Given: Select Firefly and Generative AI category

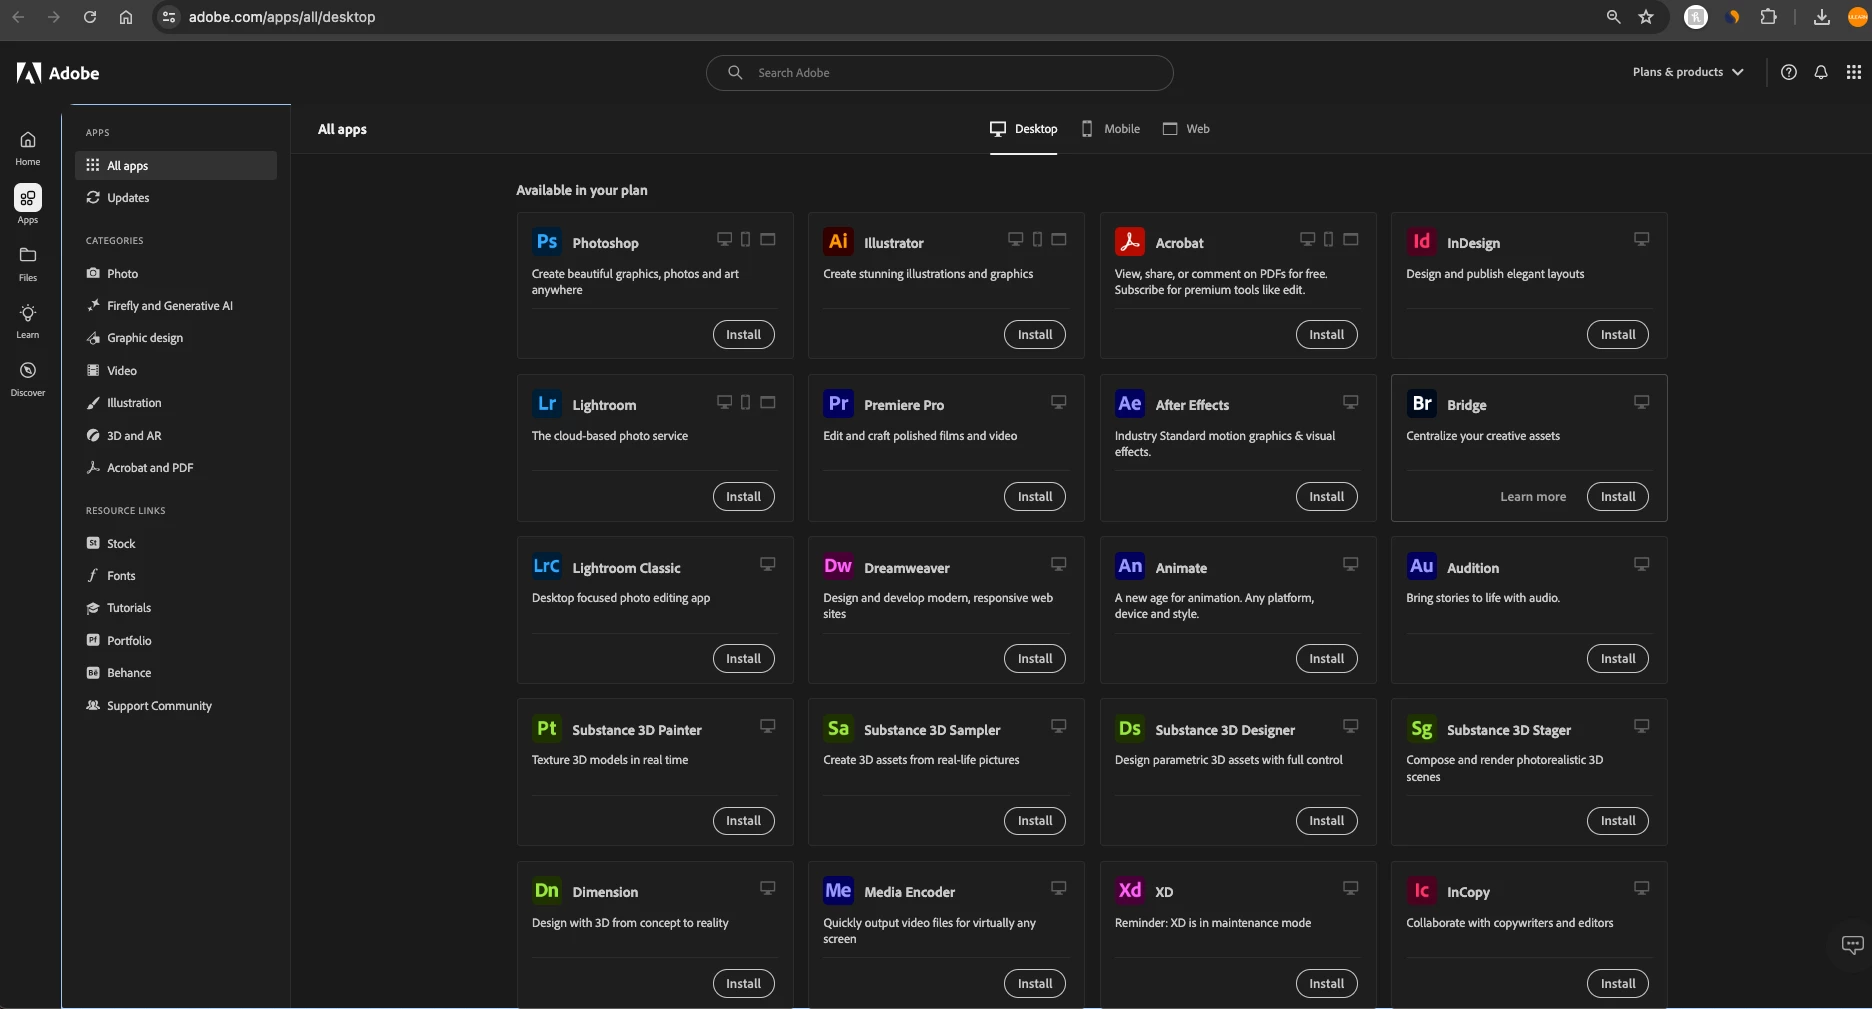Looking at the screenshot, I should pos(176,306).
